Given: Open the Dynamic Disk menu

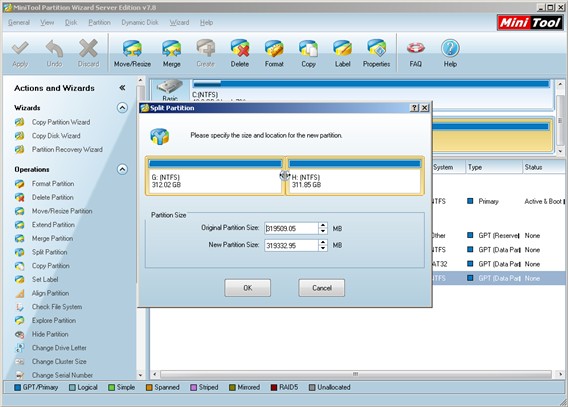Looking at the screenshot, I should click(140, 22).
